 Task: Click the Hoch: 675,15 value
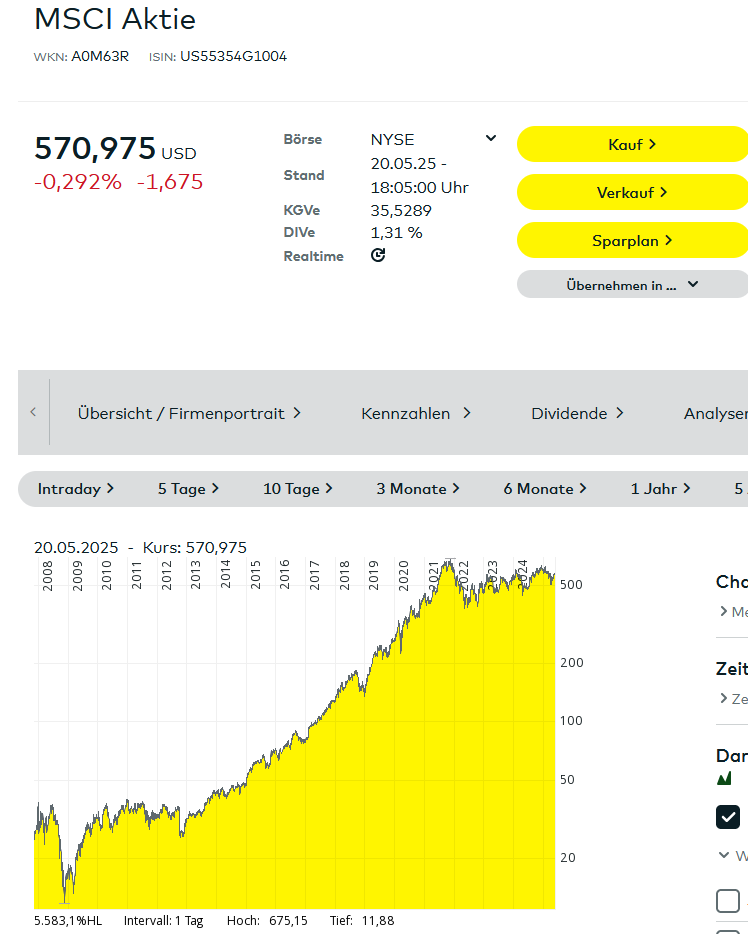coord(267,920)
